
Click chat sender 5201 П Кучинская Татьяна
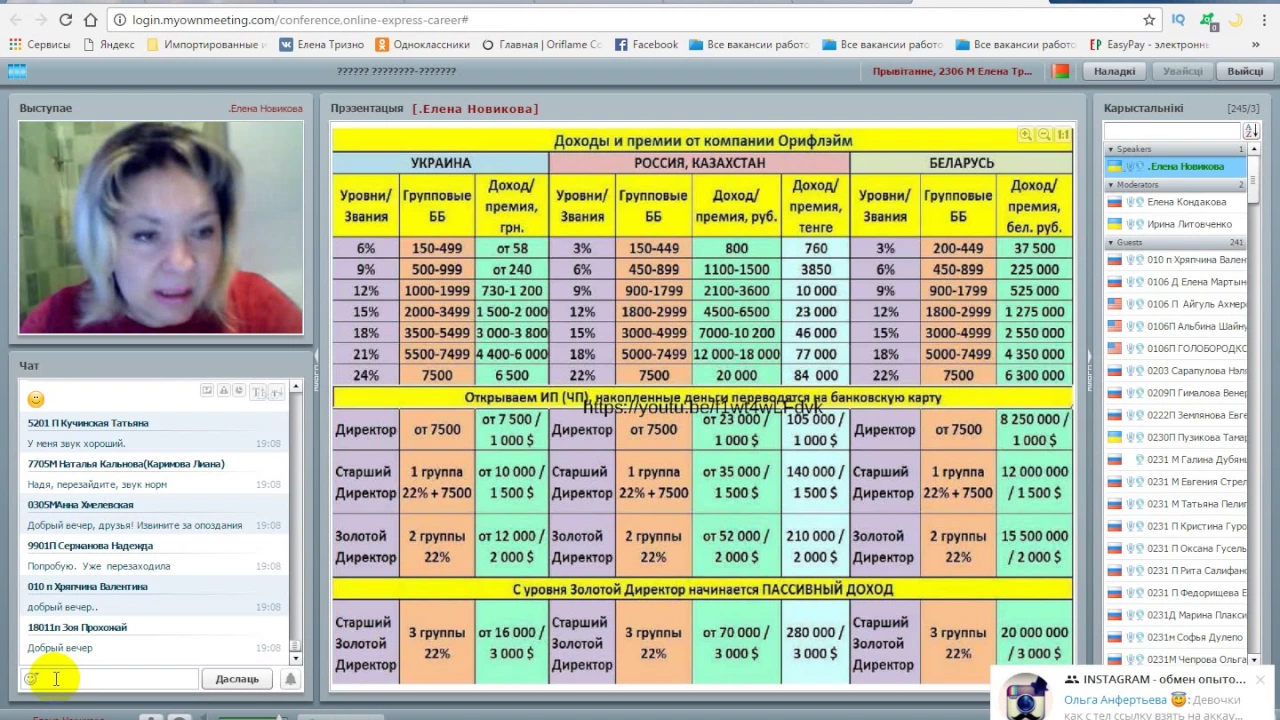tap(88, 423)
